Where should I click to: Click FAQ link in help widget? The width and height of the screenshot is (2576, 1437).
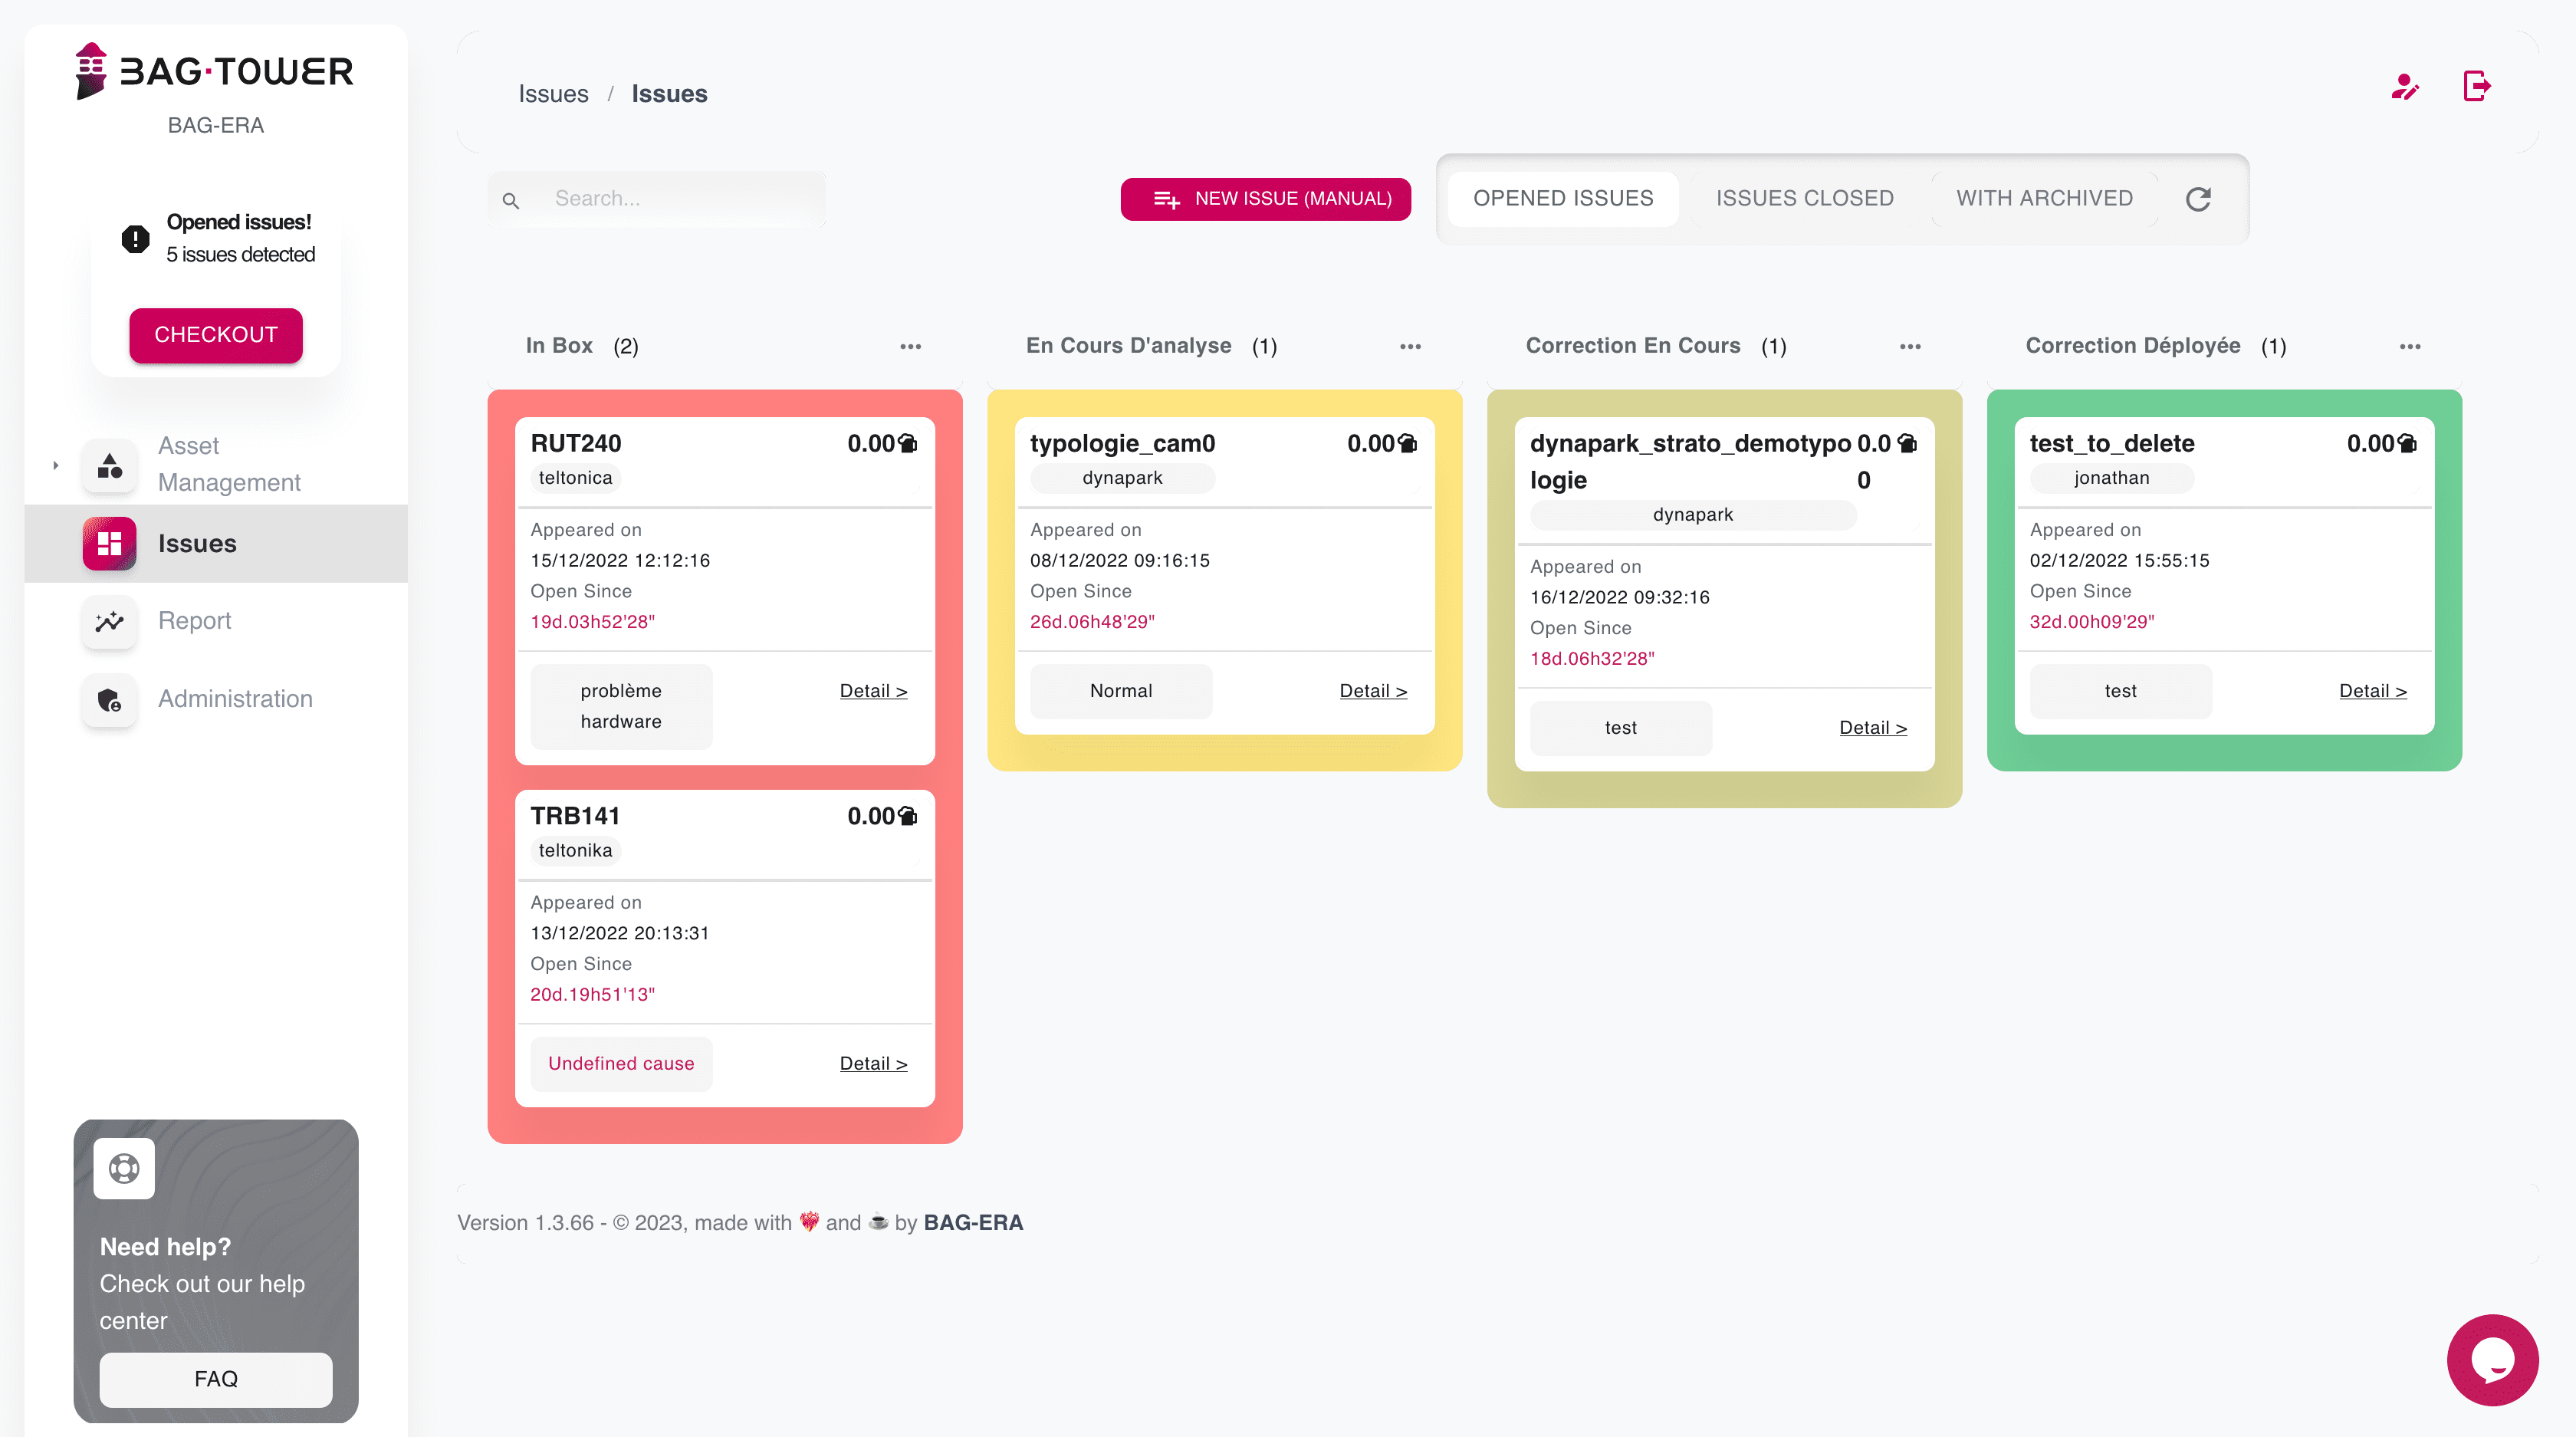tap(216, 1377)
